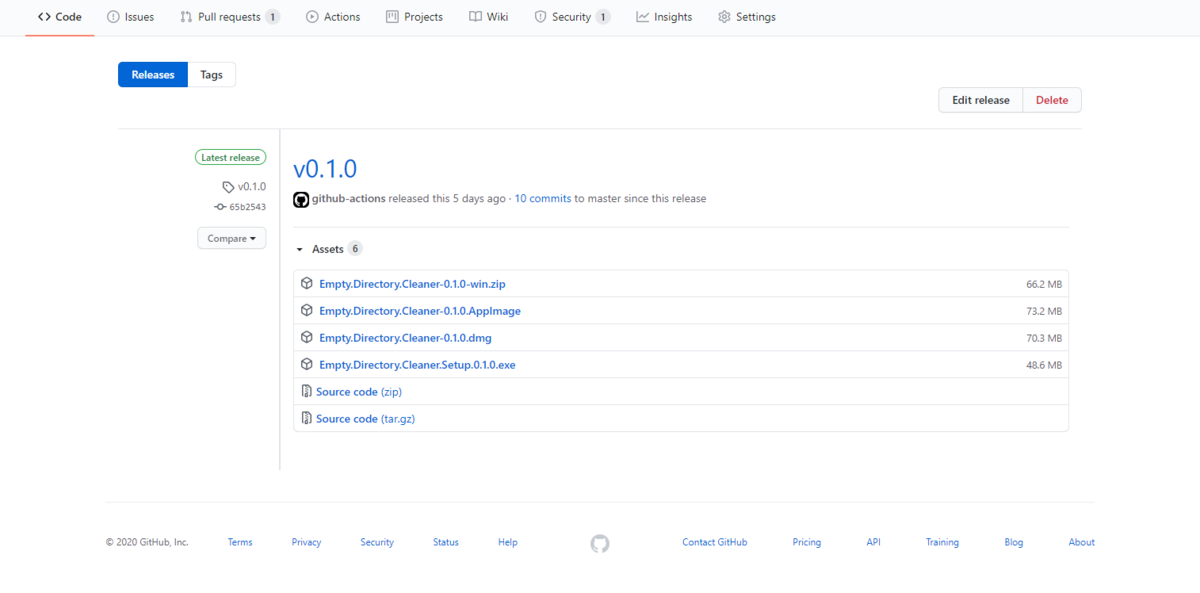The width and height of the screenshot is (1200, 593).
Task: Open the Pricing footer link
Action: (x=807, y=543)
